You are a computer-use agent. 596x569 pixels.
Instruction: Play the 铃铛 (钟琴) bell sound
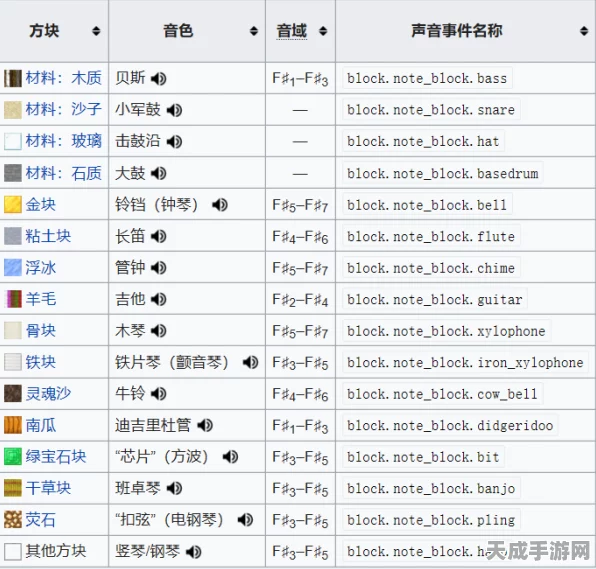point(220,205)
